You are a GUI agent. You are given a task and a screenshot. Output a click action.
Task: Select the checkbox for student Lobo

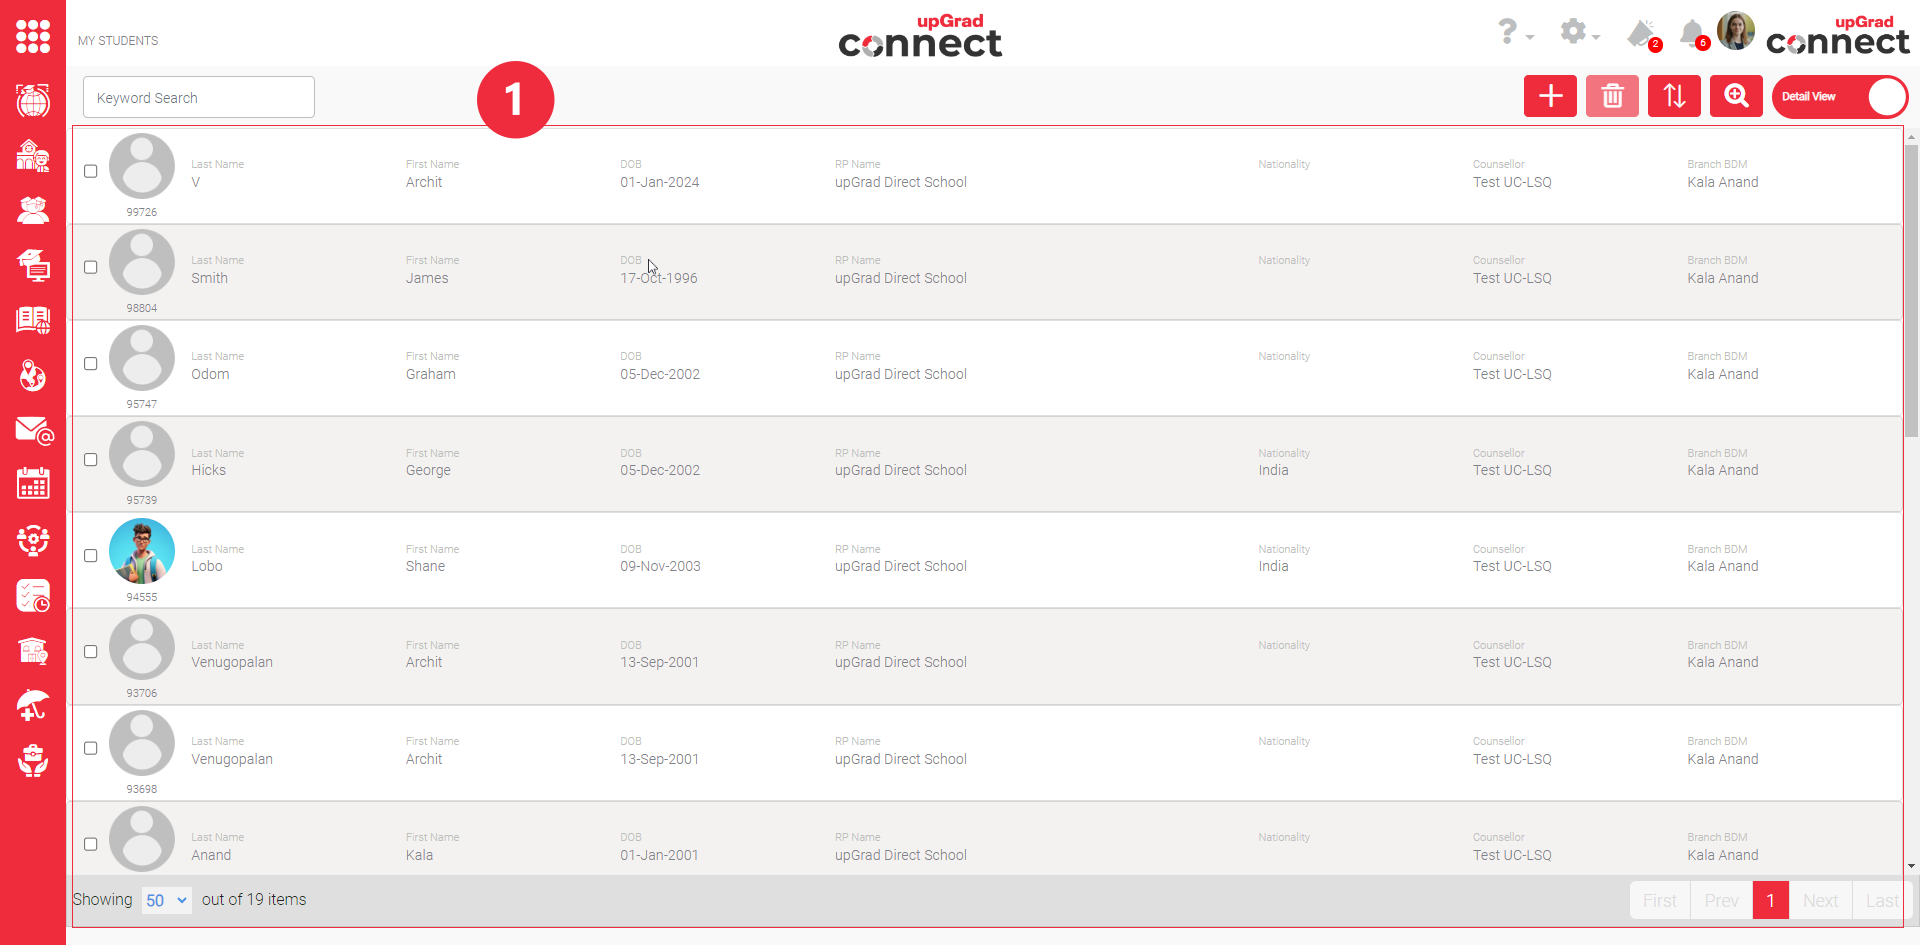pyautogui.click(x=91, y=555)
